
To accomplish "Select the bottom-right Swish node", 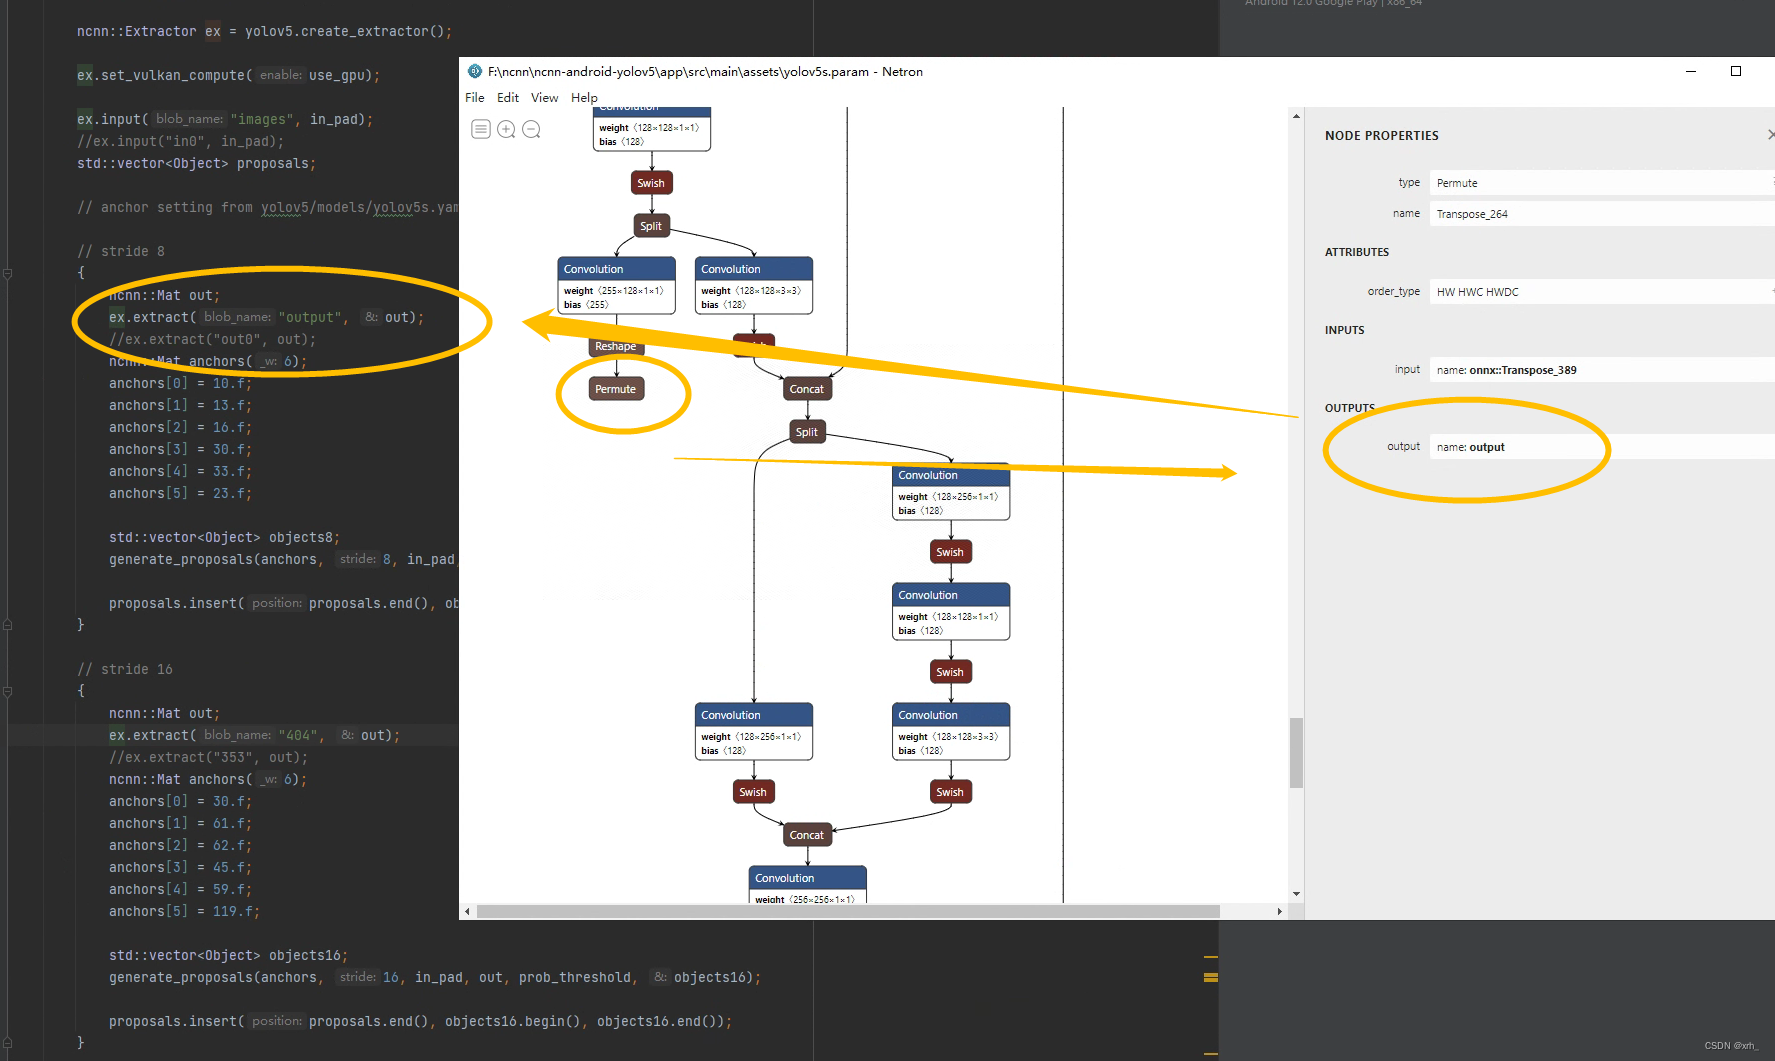I will [x=950, y=792].
